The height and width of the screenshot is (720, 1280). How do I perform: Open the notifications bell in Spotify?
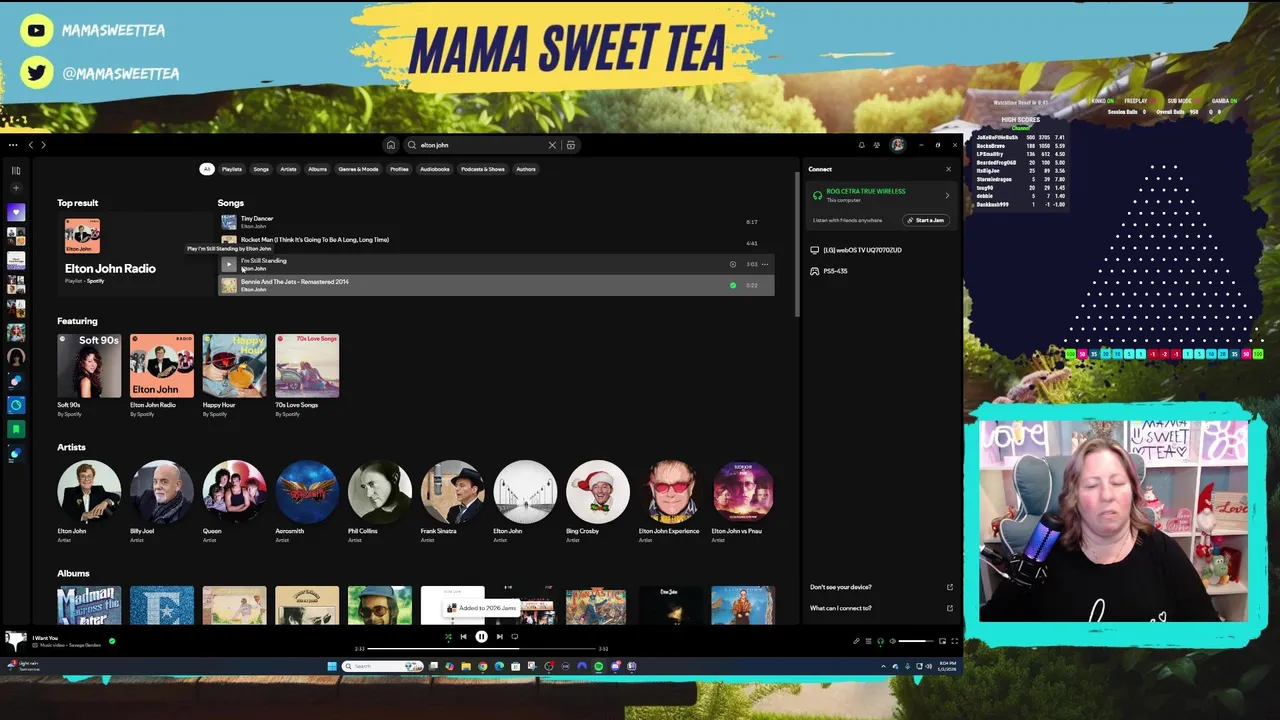tap(861, 145)
